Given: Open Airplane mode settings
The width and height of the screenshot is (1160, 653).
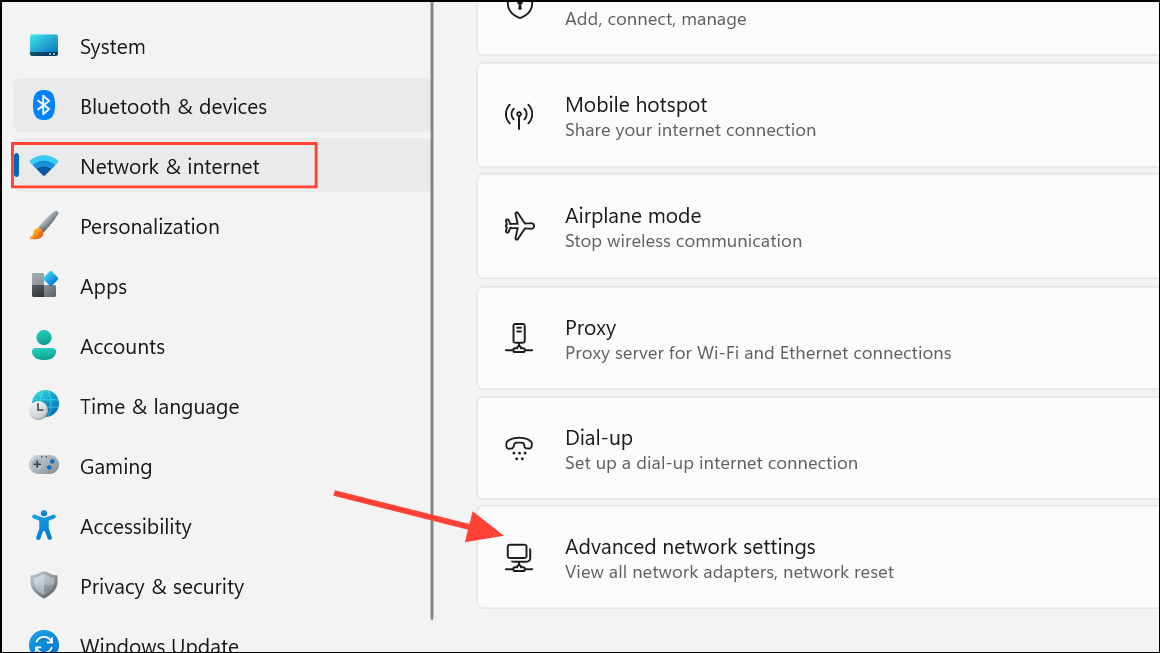Looking at the screenshot, I should pos(818,227).
